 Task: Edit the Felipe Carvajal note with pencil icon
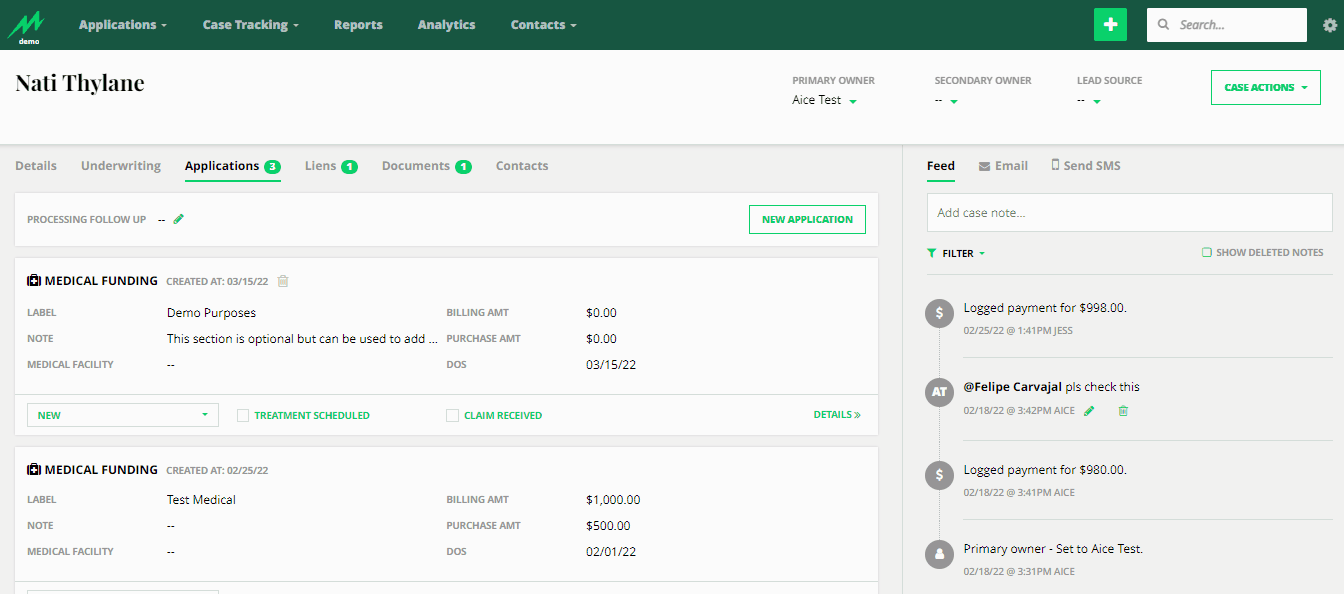(1090, 410)
